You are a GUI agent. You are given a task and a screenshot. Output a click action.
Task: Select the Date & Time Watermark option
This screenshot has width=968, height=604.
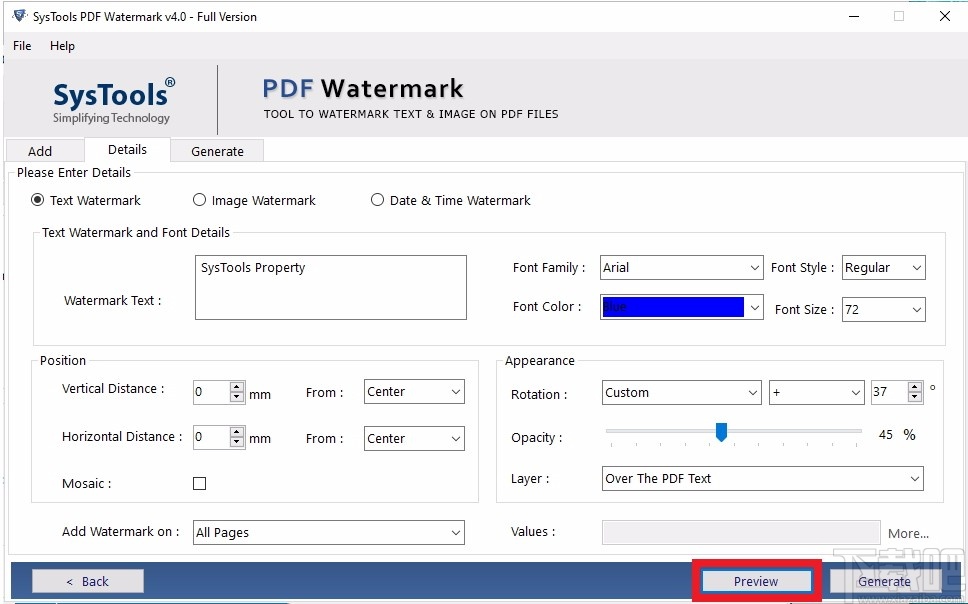[x=377, y=200]
